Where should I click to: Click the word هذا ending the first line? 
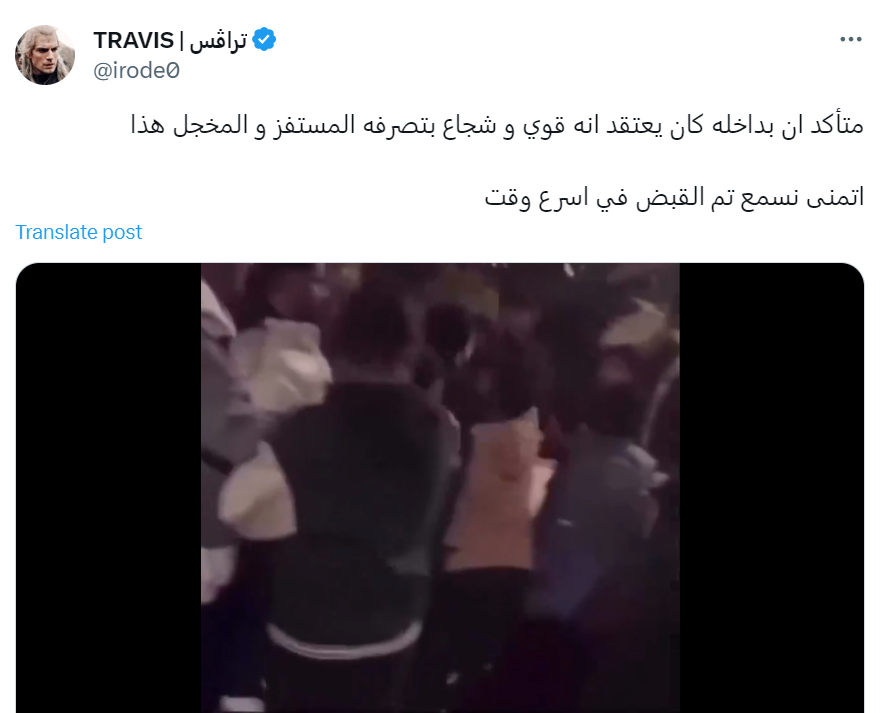tap(147, 125)
